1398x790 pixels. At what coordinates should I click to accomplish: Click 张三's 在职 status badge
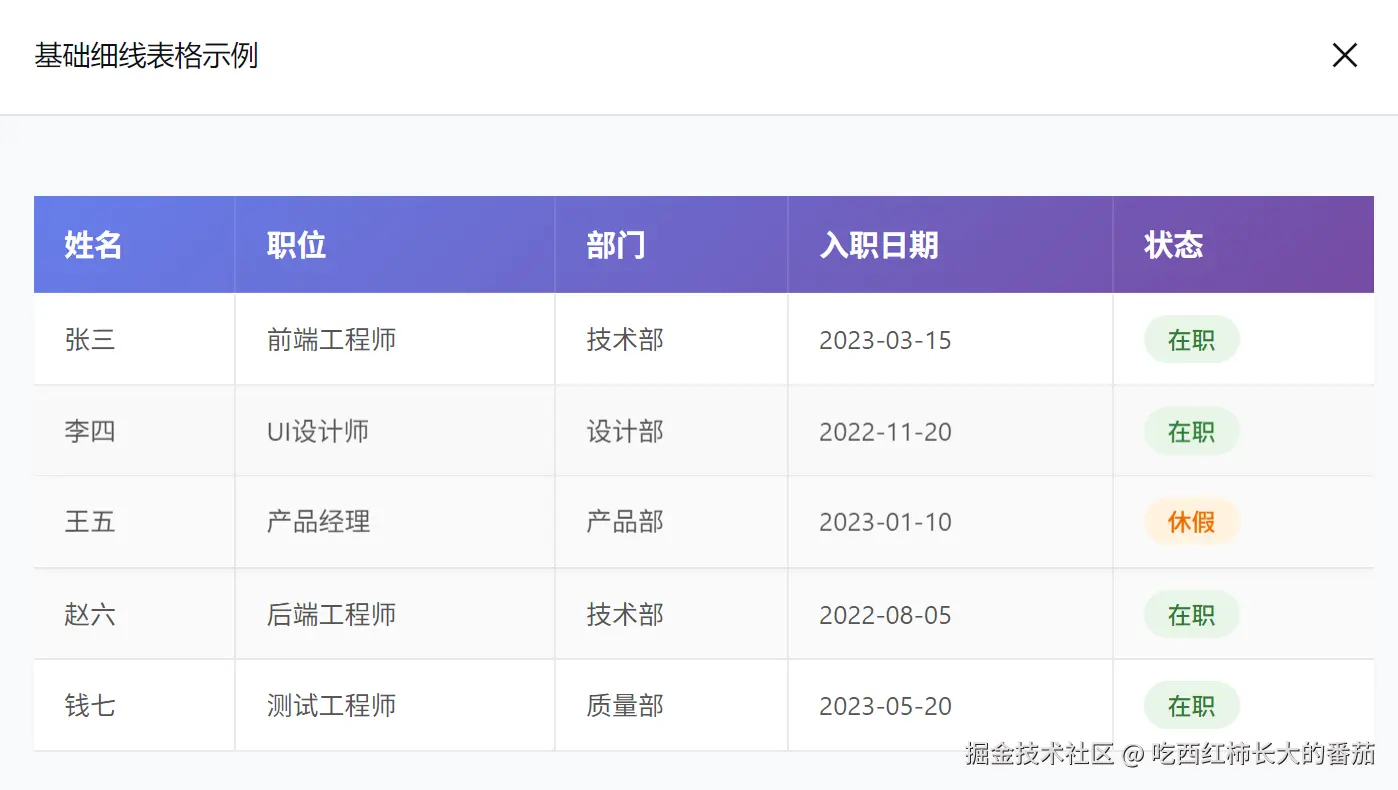pos(1191,340)
